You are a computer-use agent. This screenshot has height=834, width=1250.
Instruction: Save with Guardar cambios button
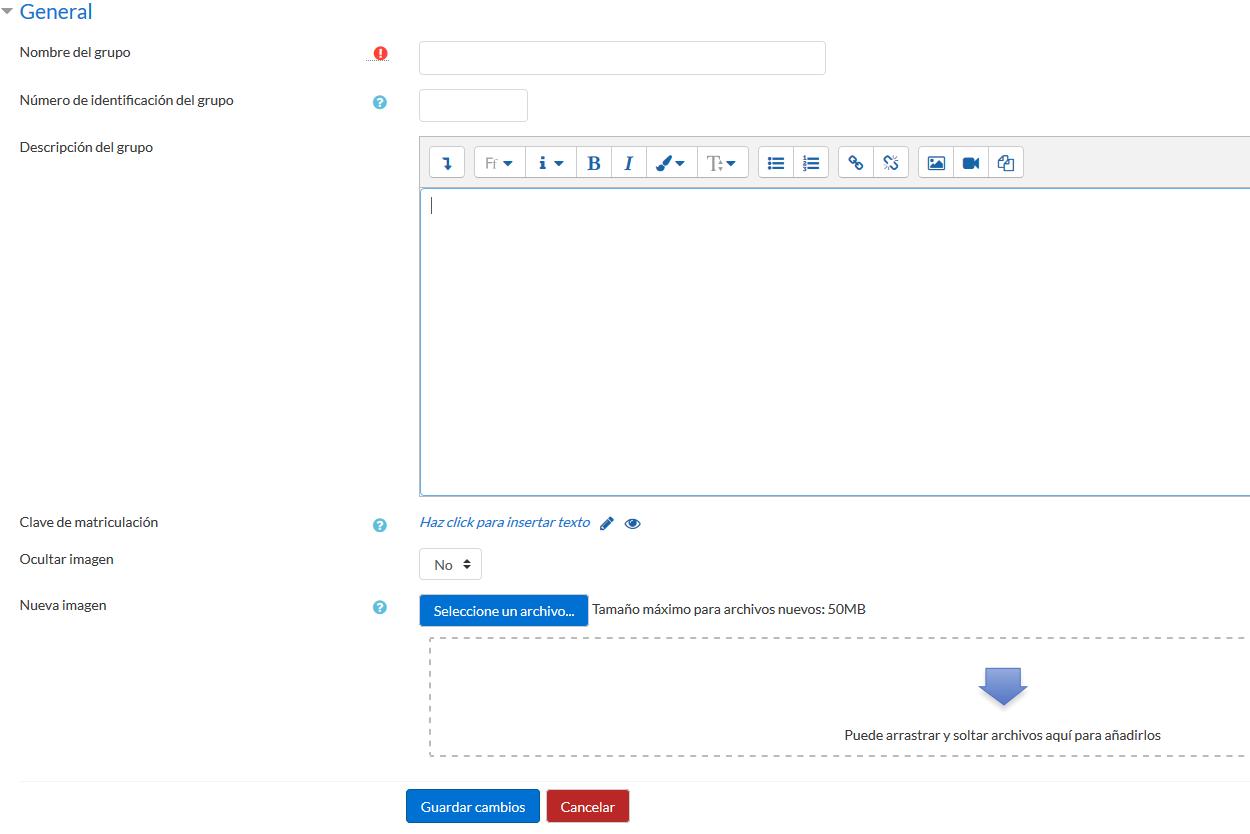[473, 806]
